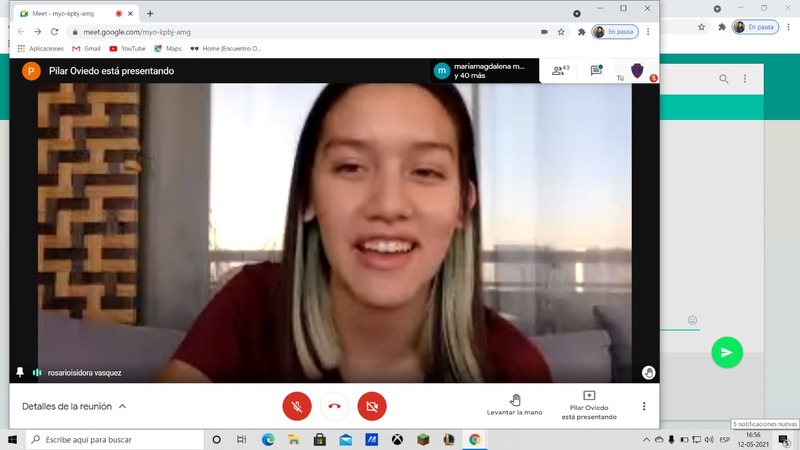Click Levantar la mano to raise hand
800x450 pixels.
tap(515, 405)
